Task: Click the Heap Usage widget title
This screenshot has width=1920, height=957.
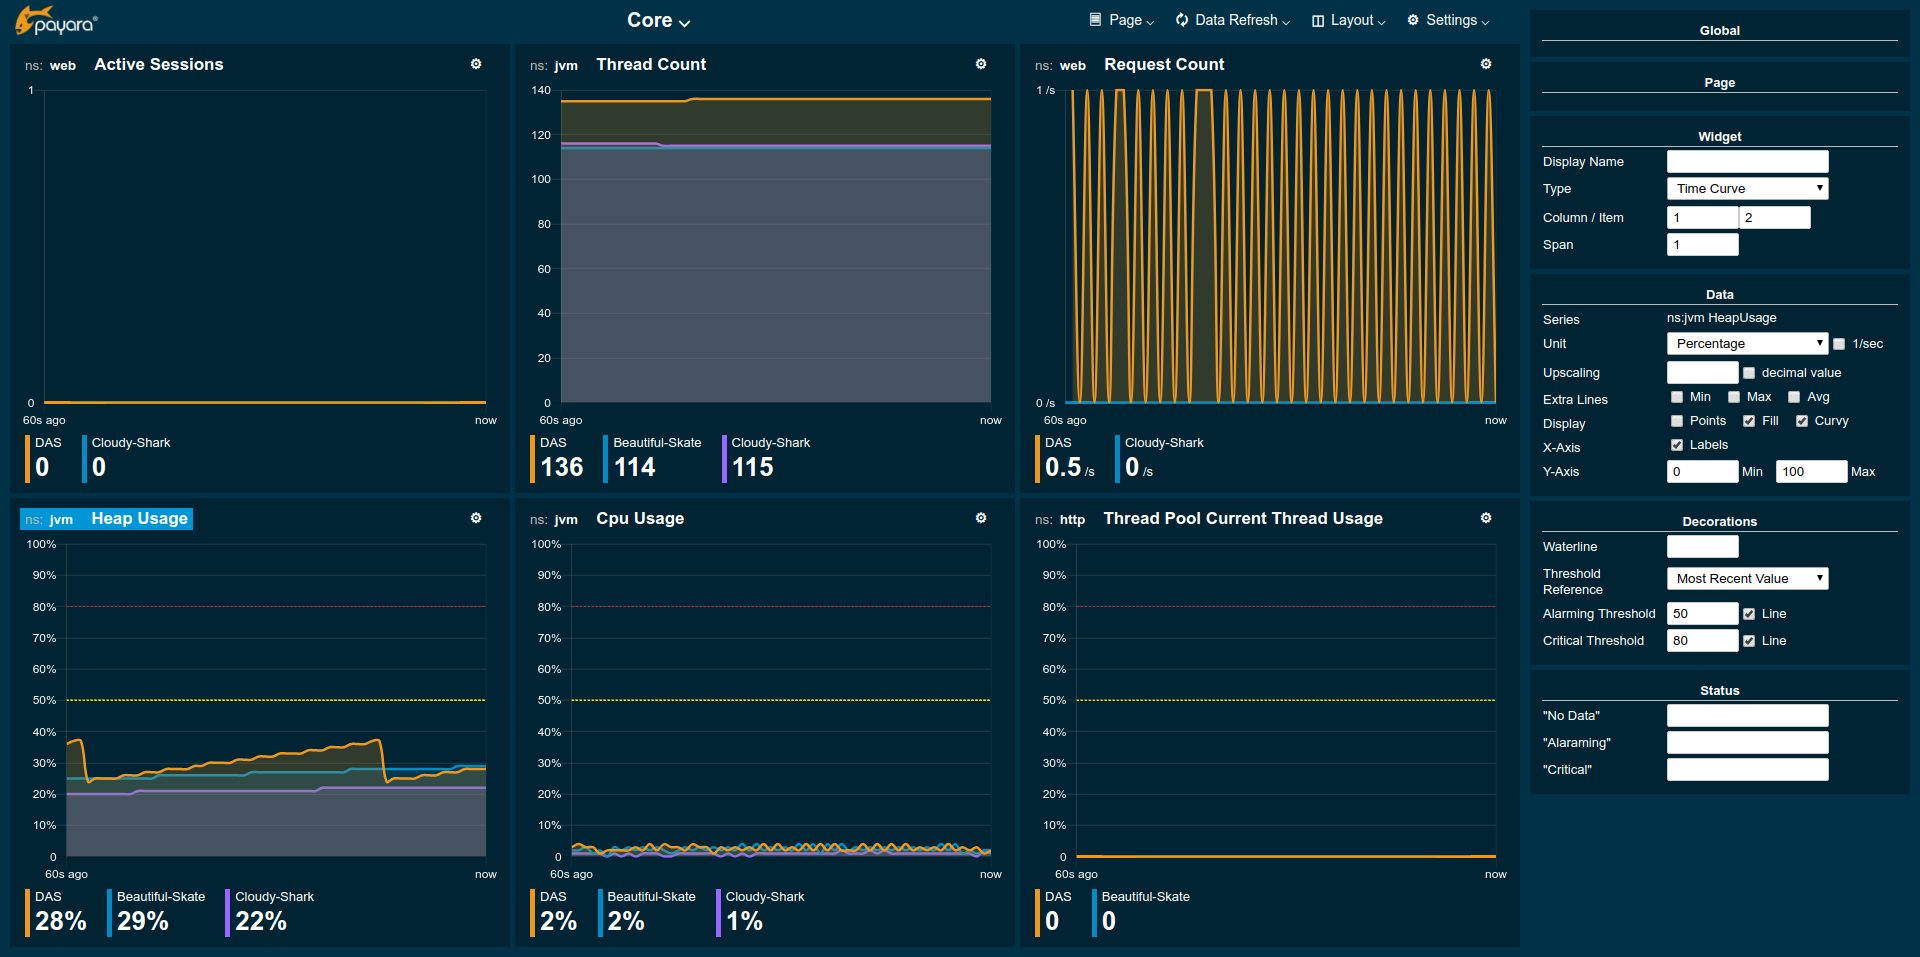Action: tap(139, 518)
